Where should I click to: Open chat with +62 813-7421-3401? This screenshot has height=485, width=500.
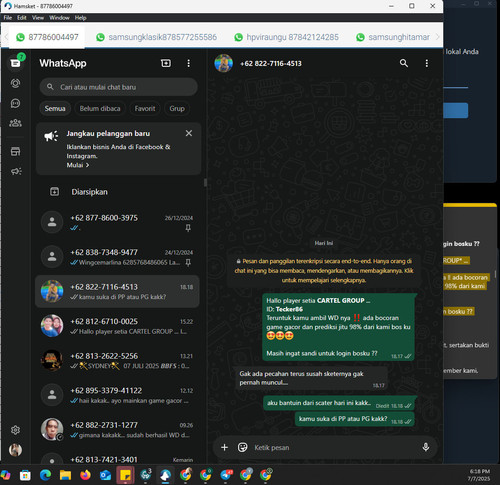[118, 457]
